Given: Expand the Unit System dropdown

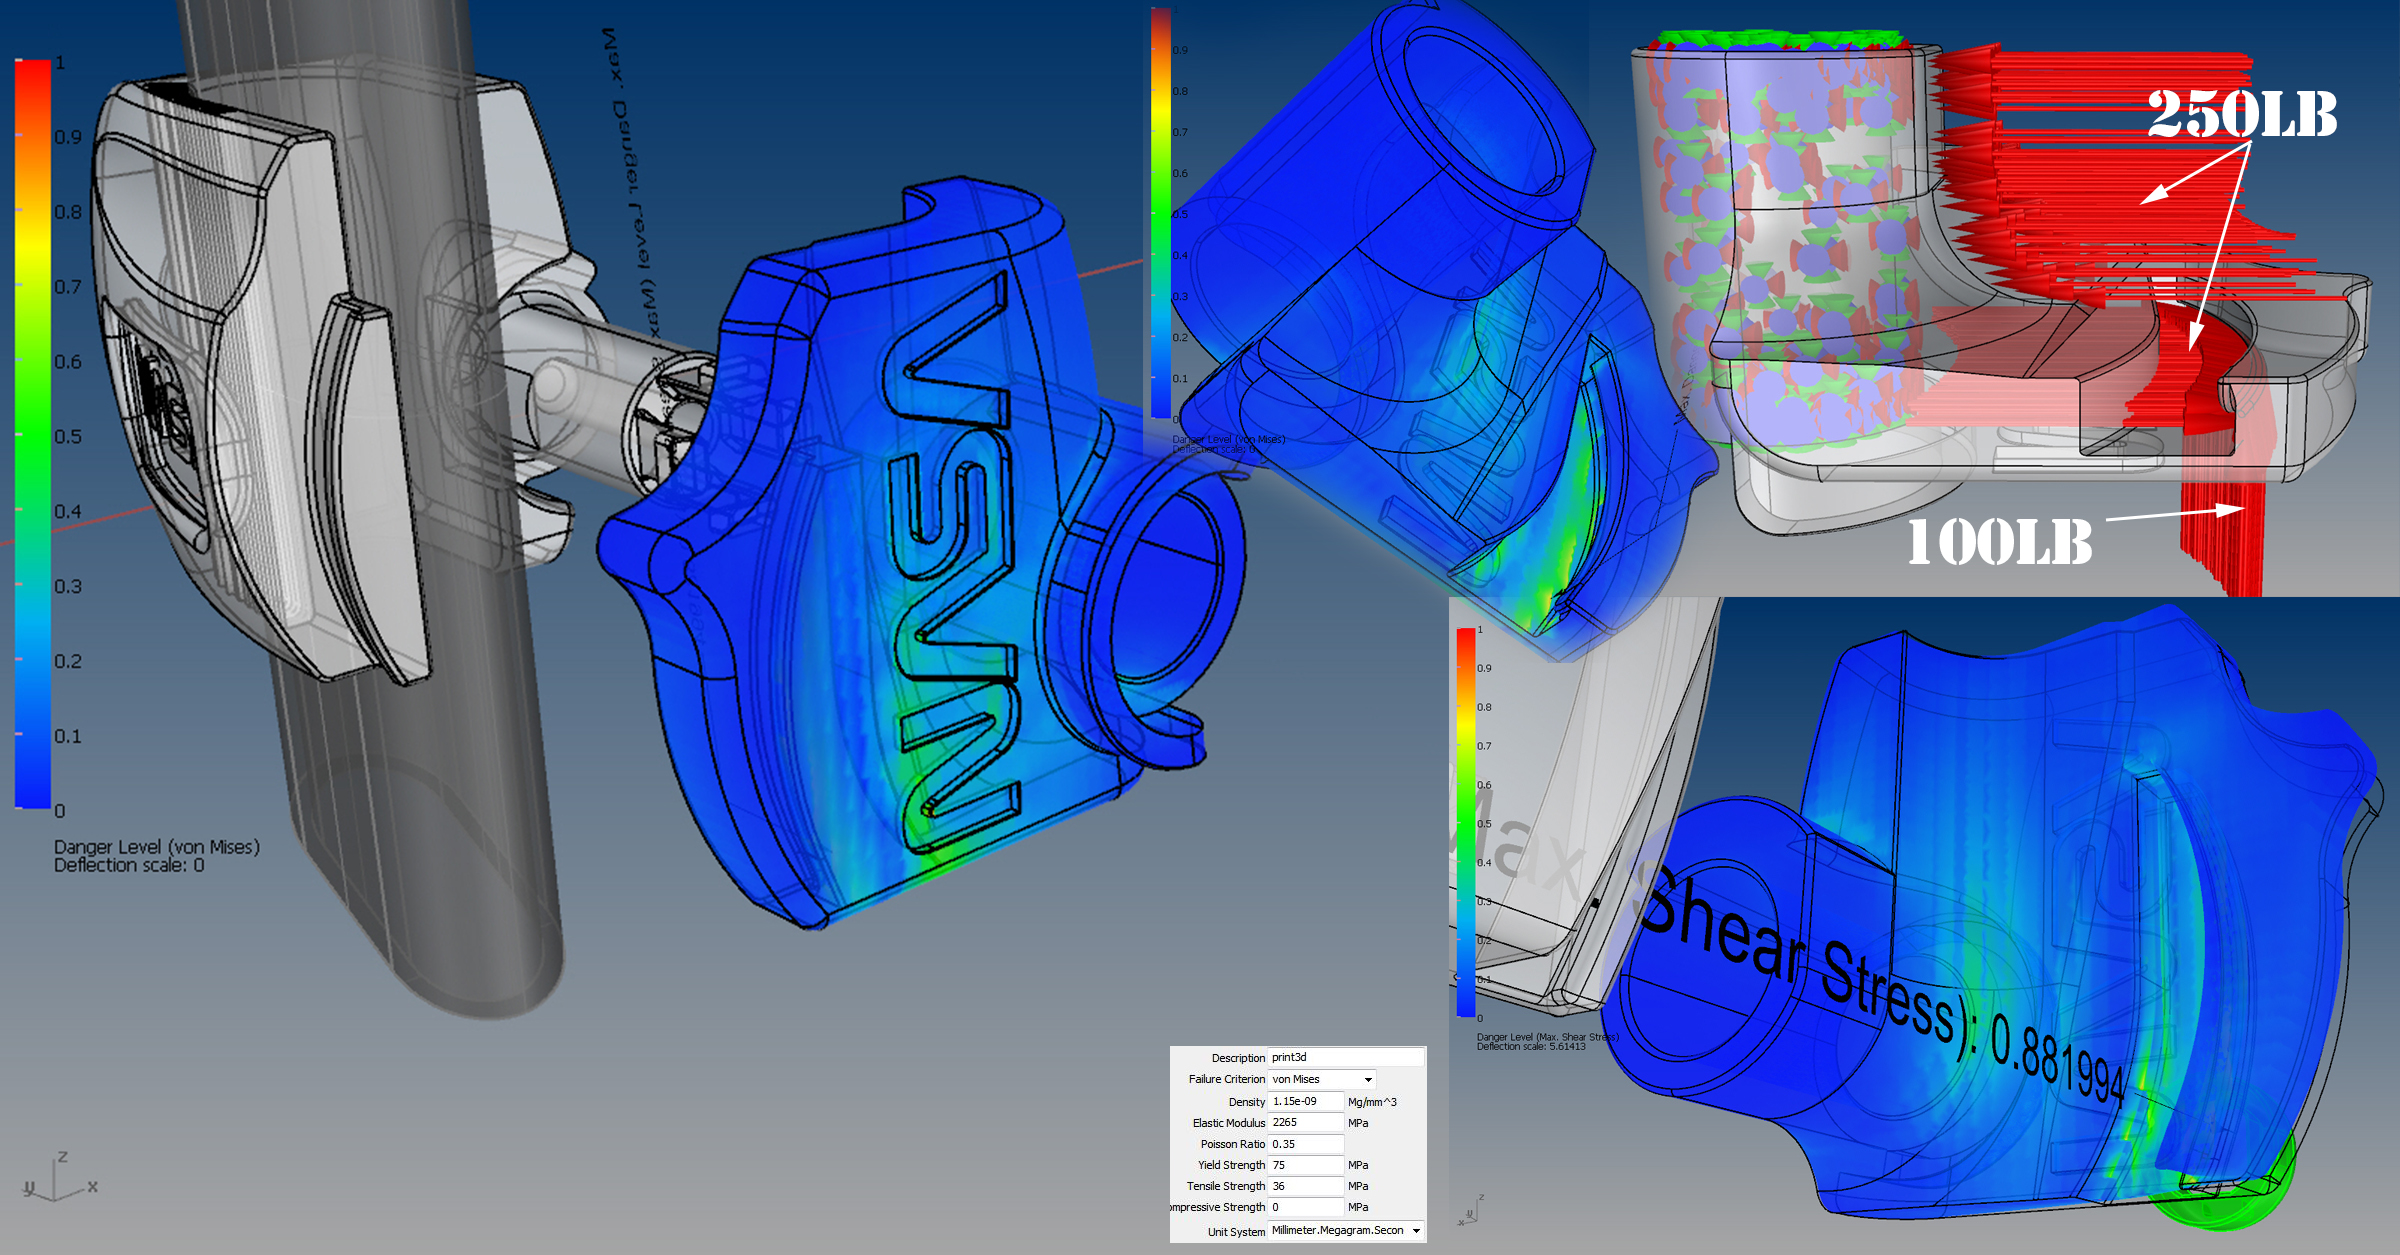Looking at the screenshot, I should [1346, 1230].
